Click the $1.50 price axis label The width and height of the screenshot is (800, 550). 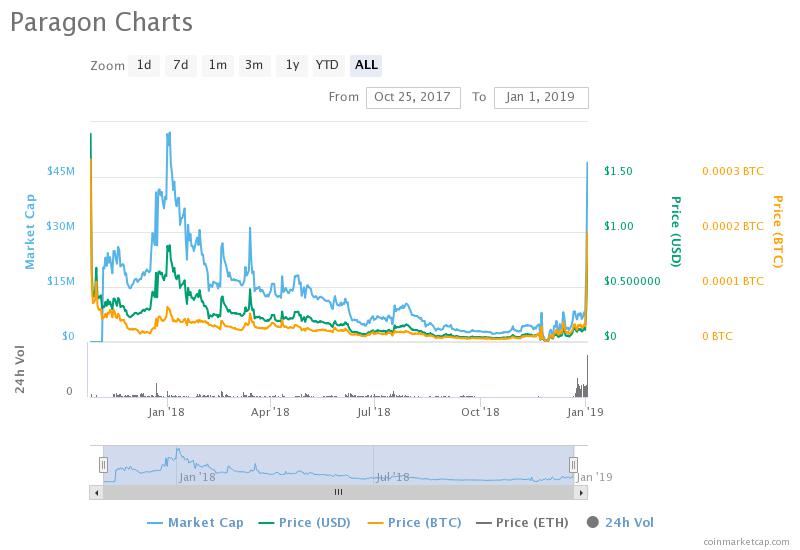pos(618,171)
